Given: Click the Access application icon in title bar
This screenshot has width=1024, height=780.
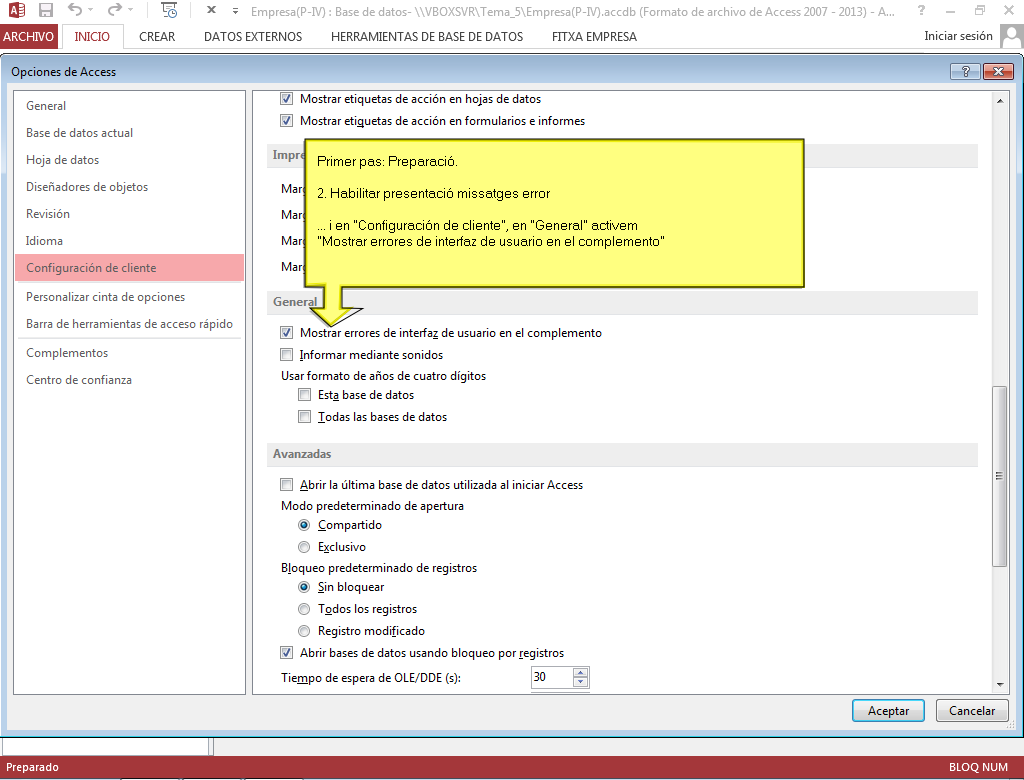Looking at the screenshot, I should coord(16,10).
